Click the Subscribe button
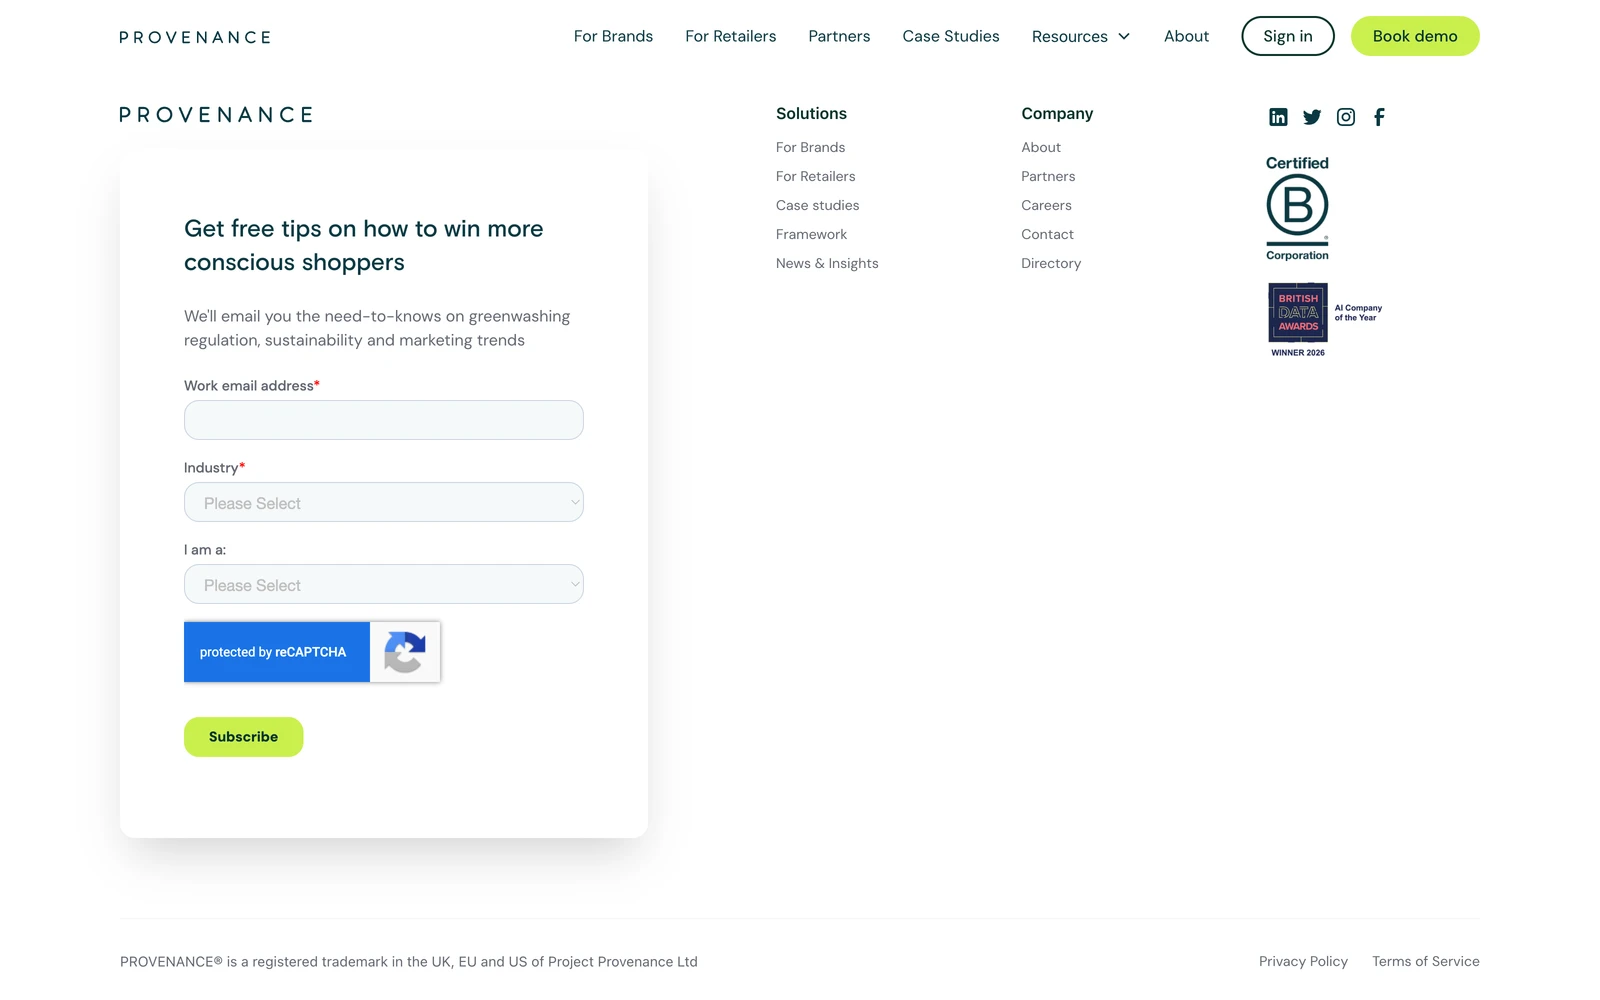This screenshot has height=1000, width=1600. [243, 737]
